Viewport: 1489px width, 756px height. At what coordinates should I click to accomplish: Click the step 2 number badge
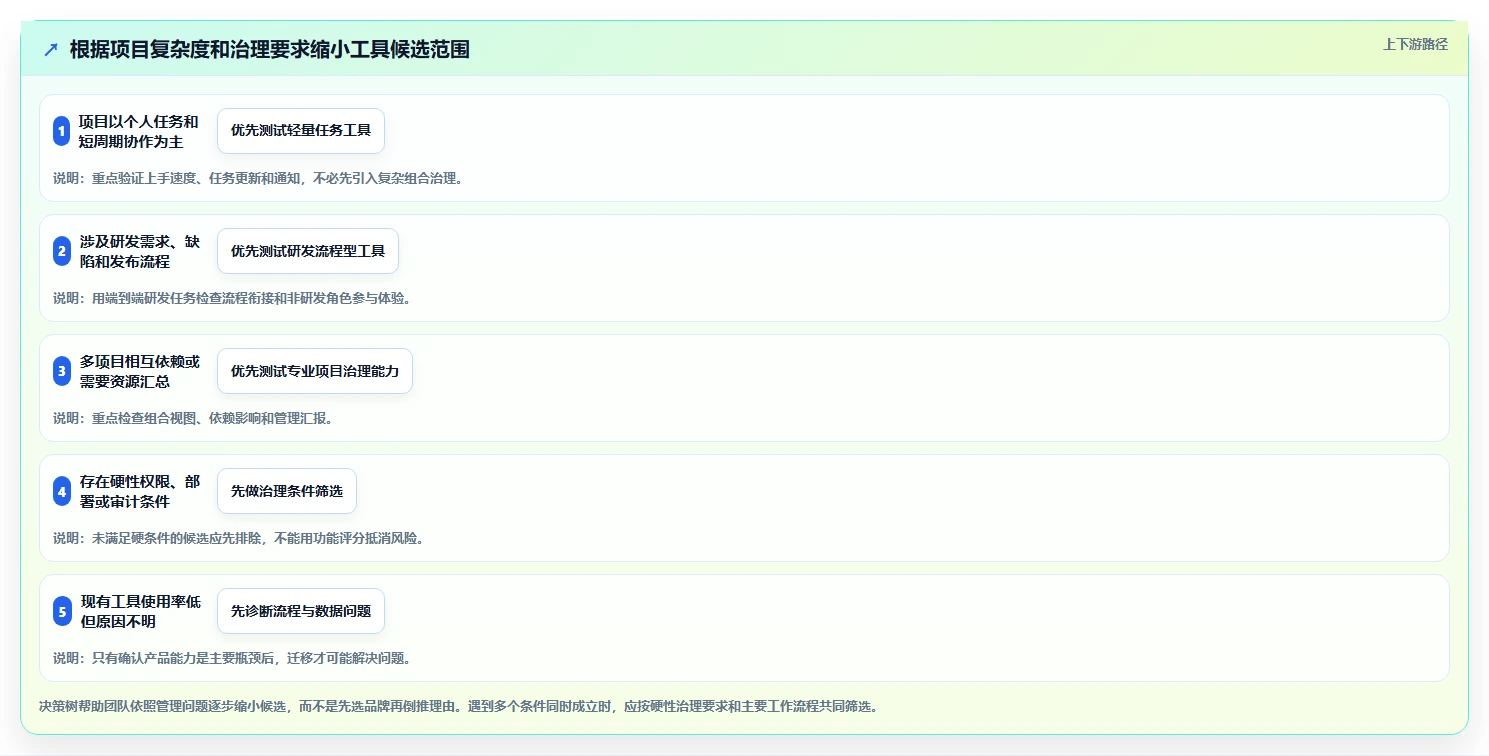(x=62, y=251)
